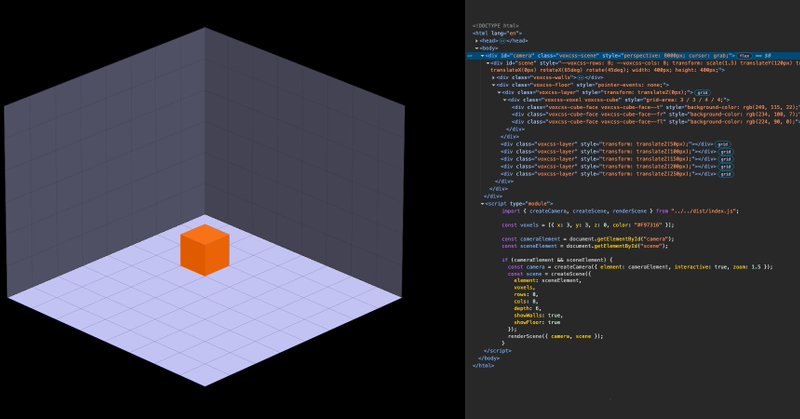Click the 'const sceneElement' code line
This screenshot has height=419, width=800.
click(x=585, y=246)
